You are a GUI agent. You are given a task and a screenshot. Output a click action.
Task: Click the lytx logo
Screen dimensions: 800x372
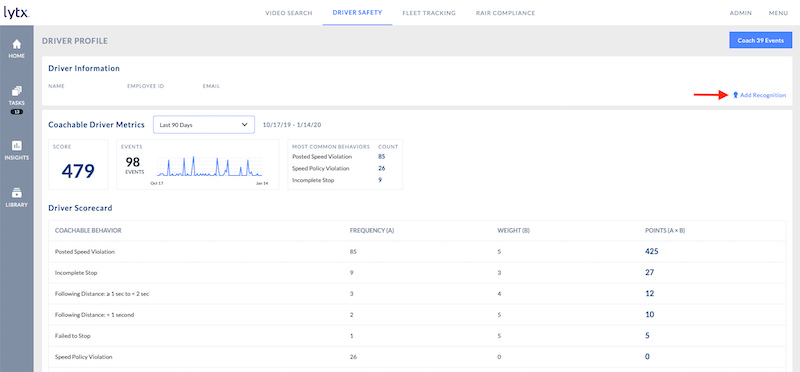(16, 13)
